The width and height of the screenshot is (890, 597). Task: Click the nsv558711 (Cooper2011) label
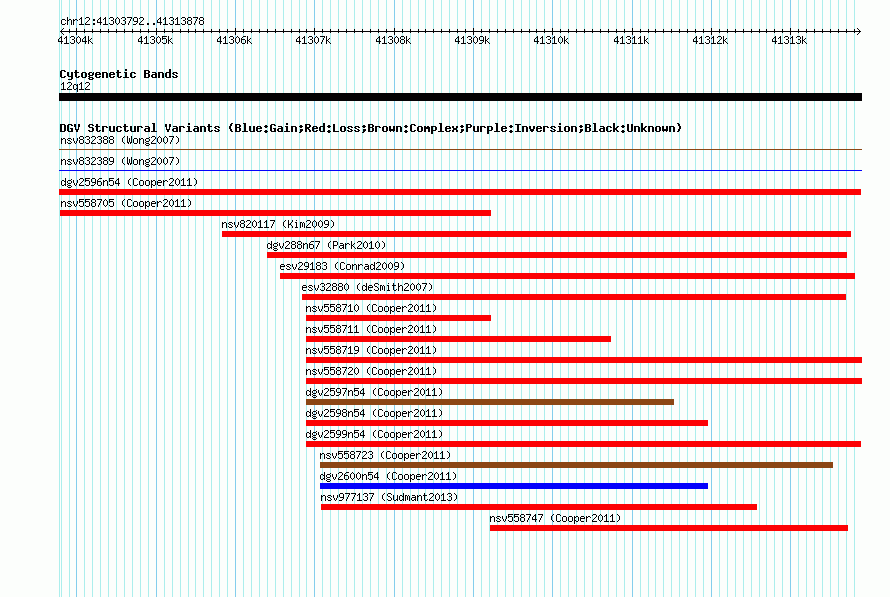pos(371,329)
